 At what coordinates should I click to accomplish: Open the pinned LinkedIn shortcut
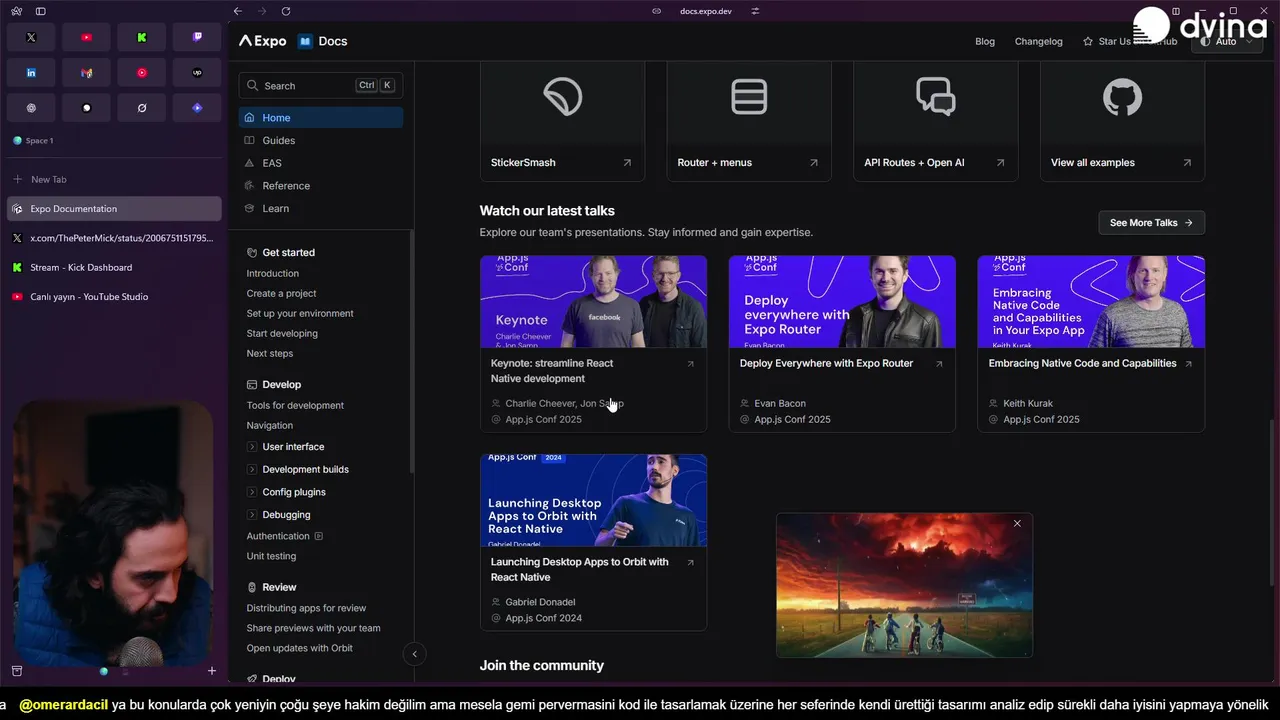tap(31, 73)
